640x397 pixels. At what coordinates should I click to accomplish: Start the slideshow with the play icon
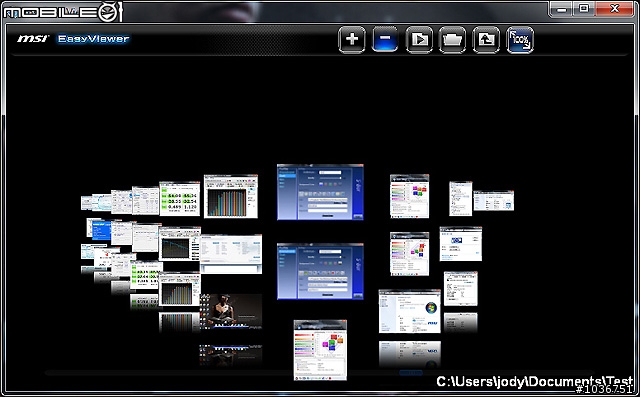pyautogui.click(x=419, y=40)
